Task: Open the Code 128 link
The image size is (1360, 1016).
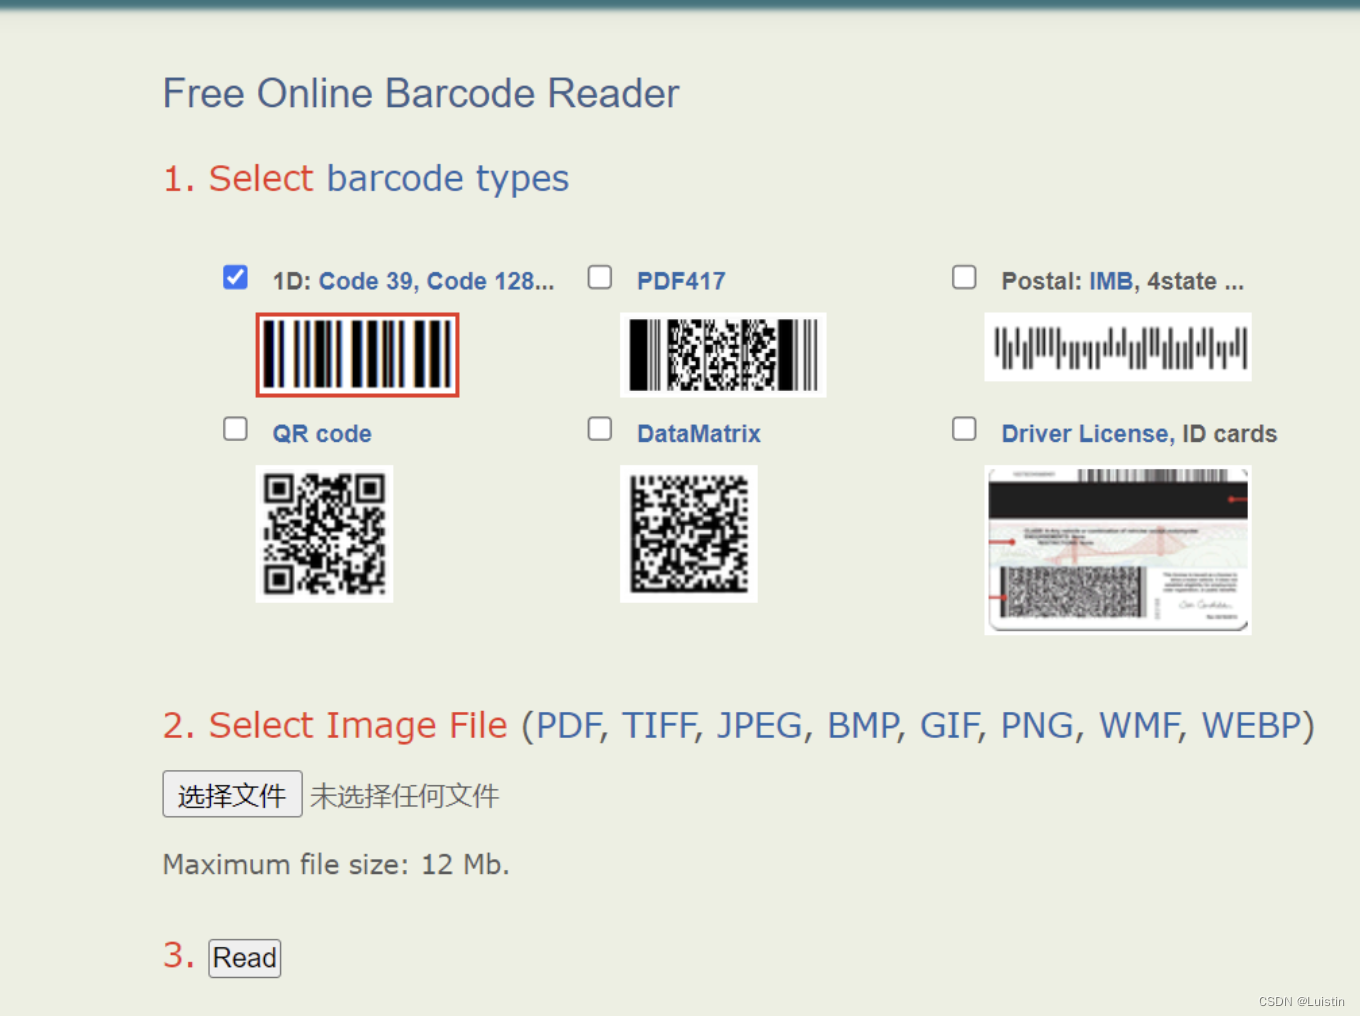Action: (x=490, y=282)
